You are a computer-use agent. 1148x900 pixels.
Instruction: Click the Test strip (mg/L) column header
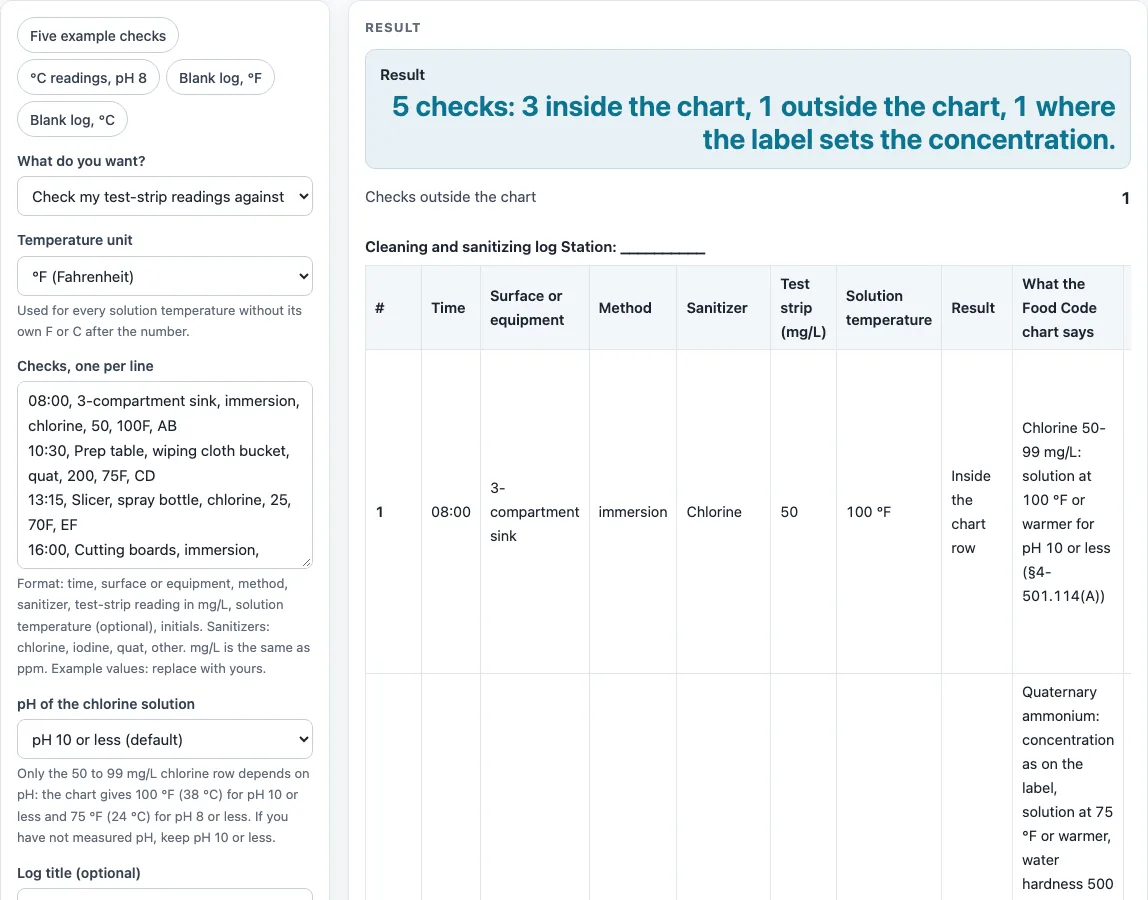[803, 308]
